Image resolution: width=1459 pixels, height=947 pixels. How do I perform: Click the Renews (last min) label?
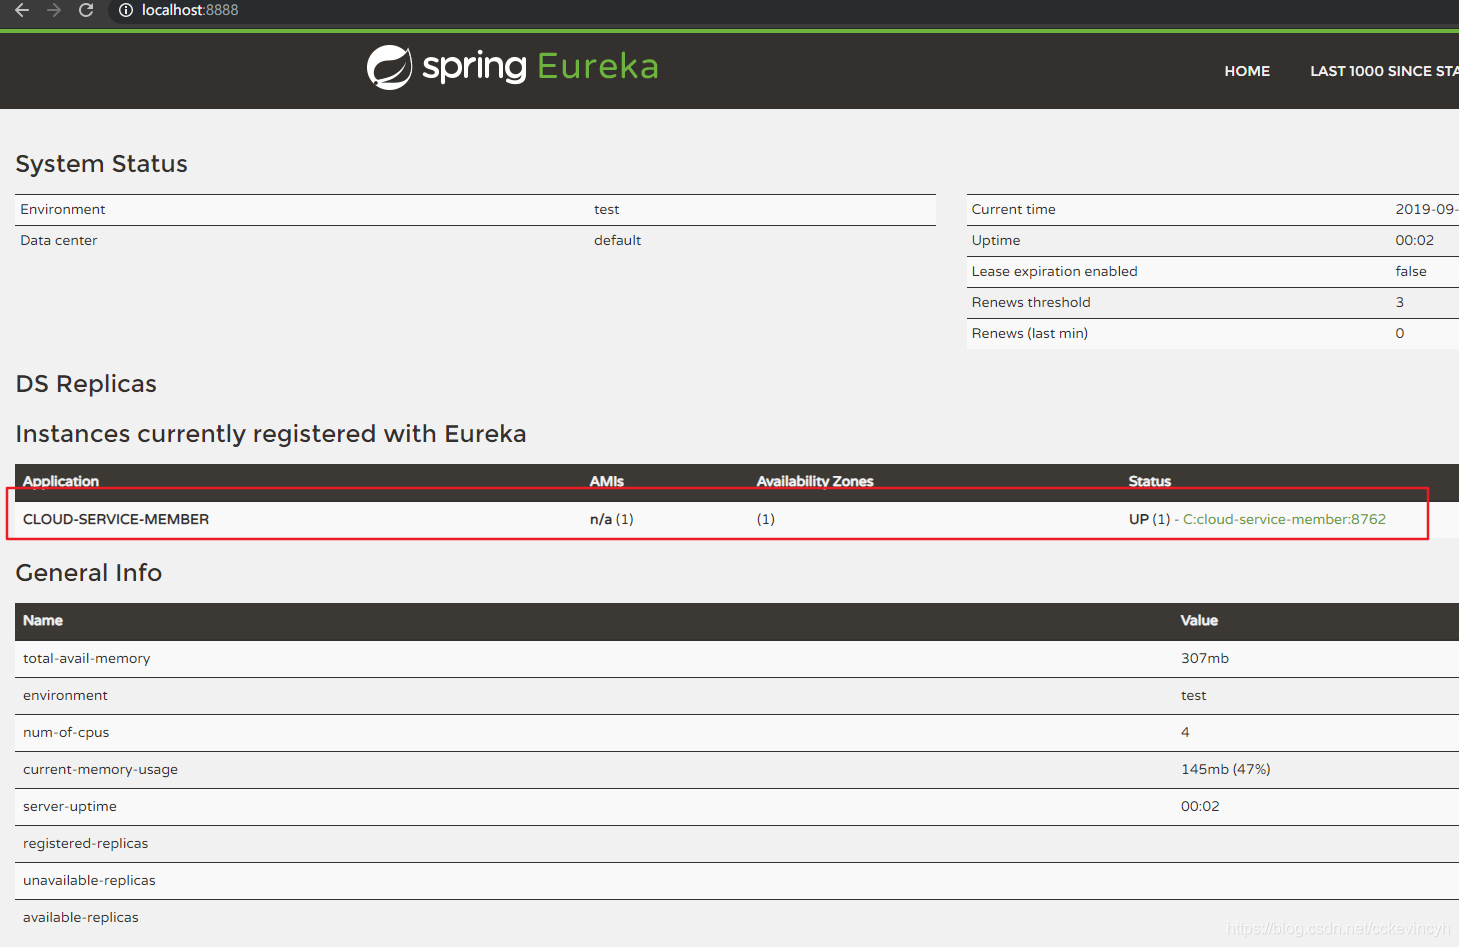[1030, 333]
